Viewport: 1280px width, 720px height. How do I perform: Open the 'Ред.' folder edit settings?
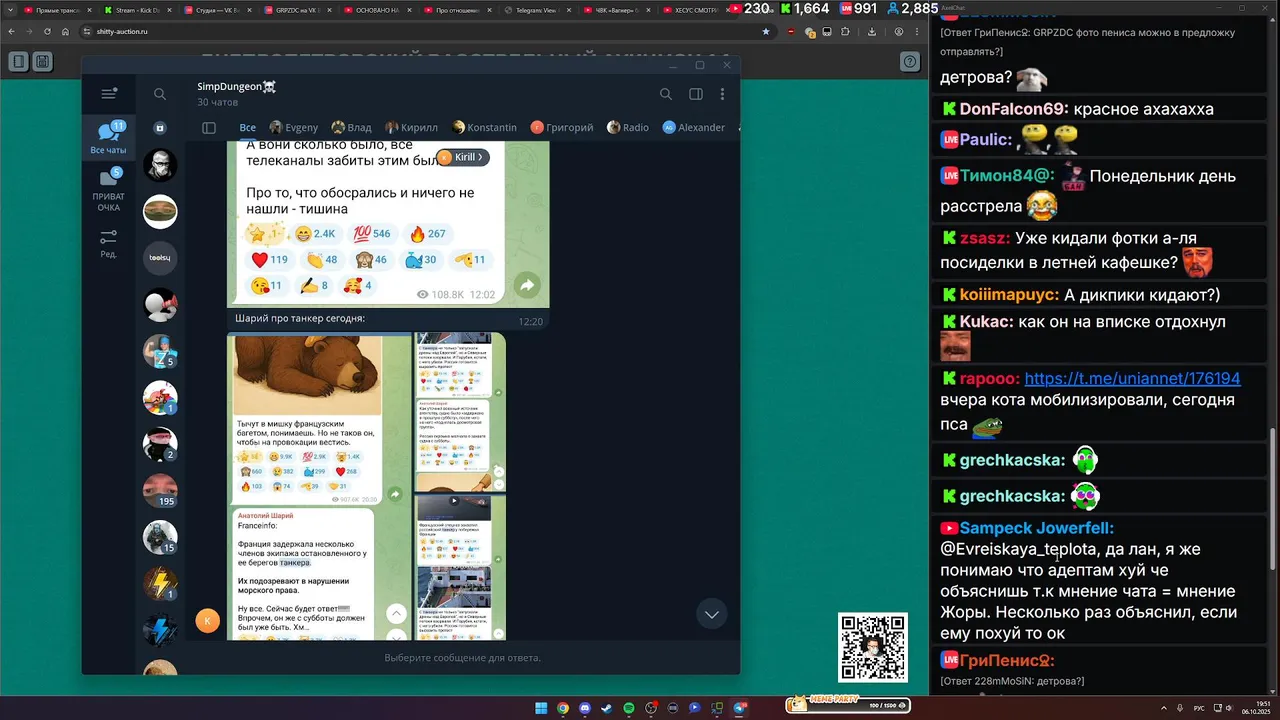click(109, 244)
